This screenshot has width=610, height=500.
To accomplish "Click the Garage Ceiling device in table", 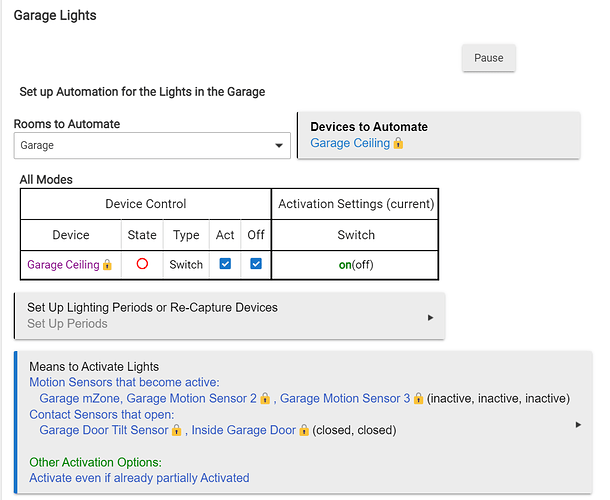I will [x=63, y=265].
